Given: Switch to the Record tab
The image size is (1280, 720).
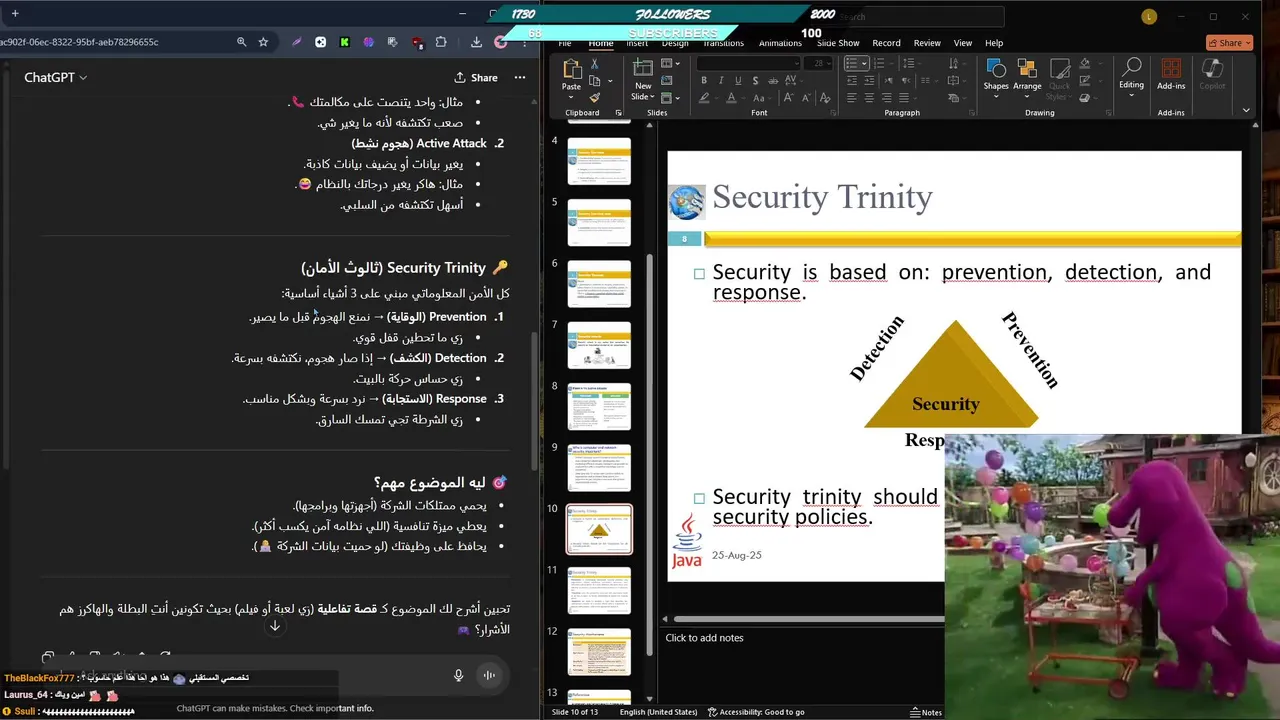Looking at the screenshot, I should click(x=886, y=43).
